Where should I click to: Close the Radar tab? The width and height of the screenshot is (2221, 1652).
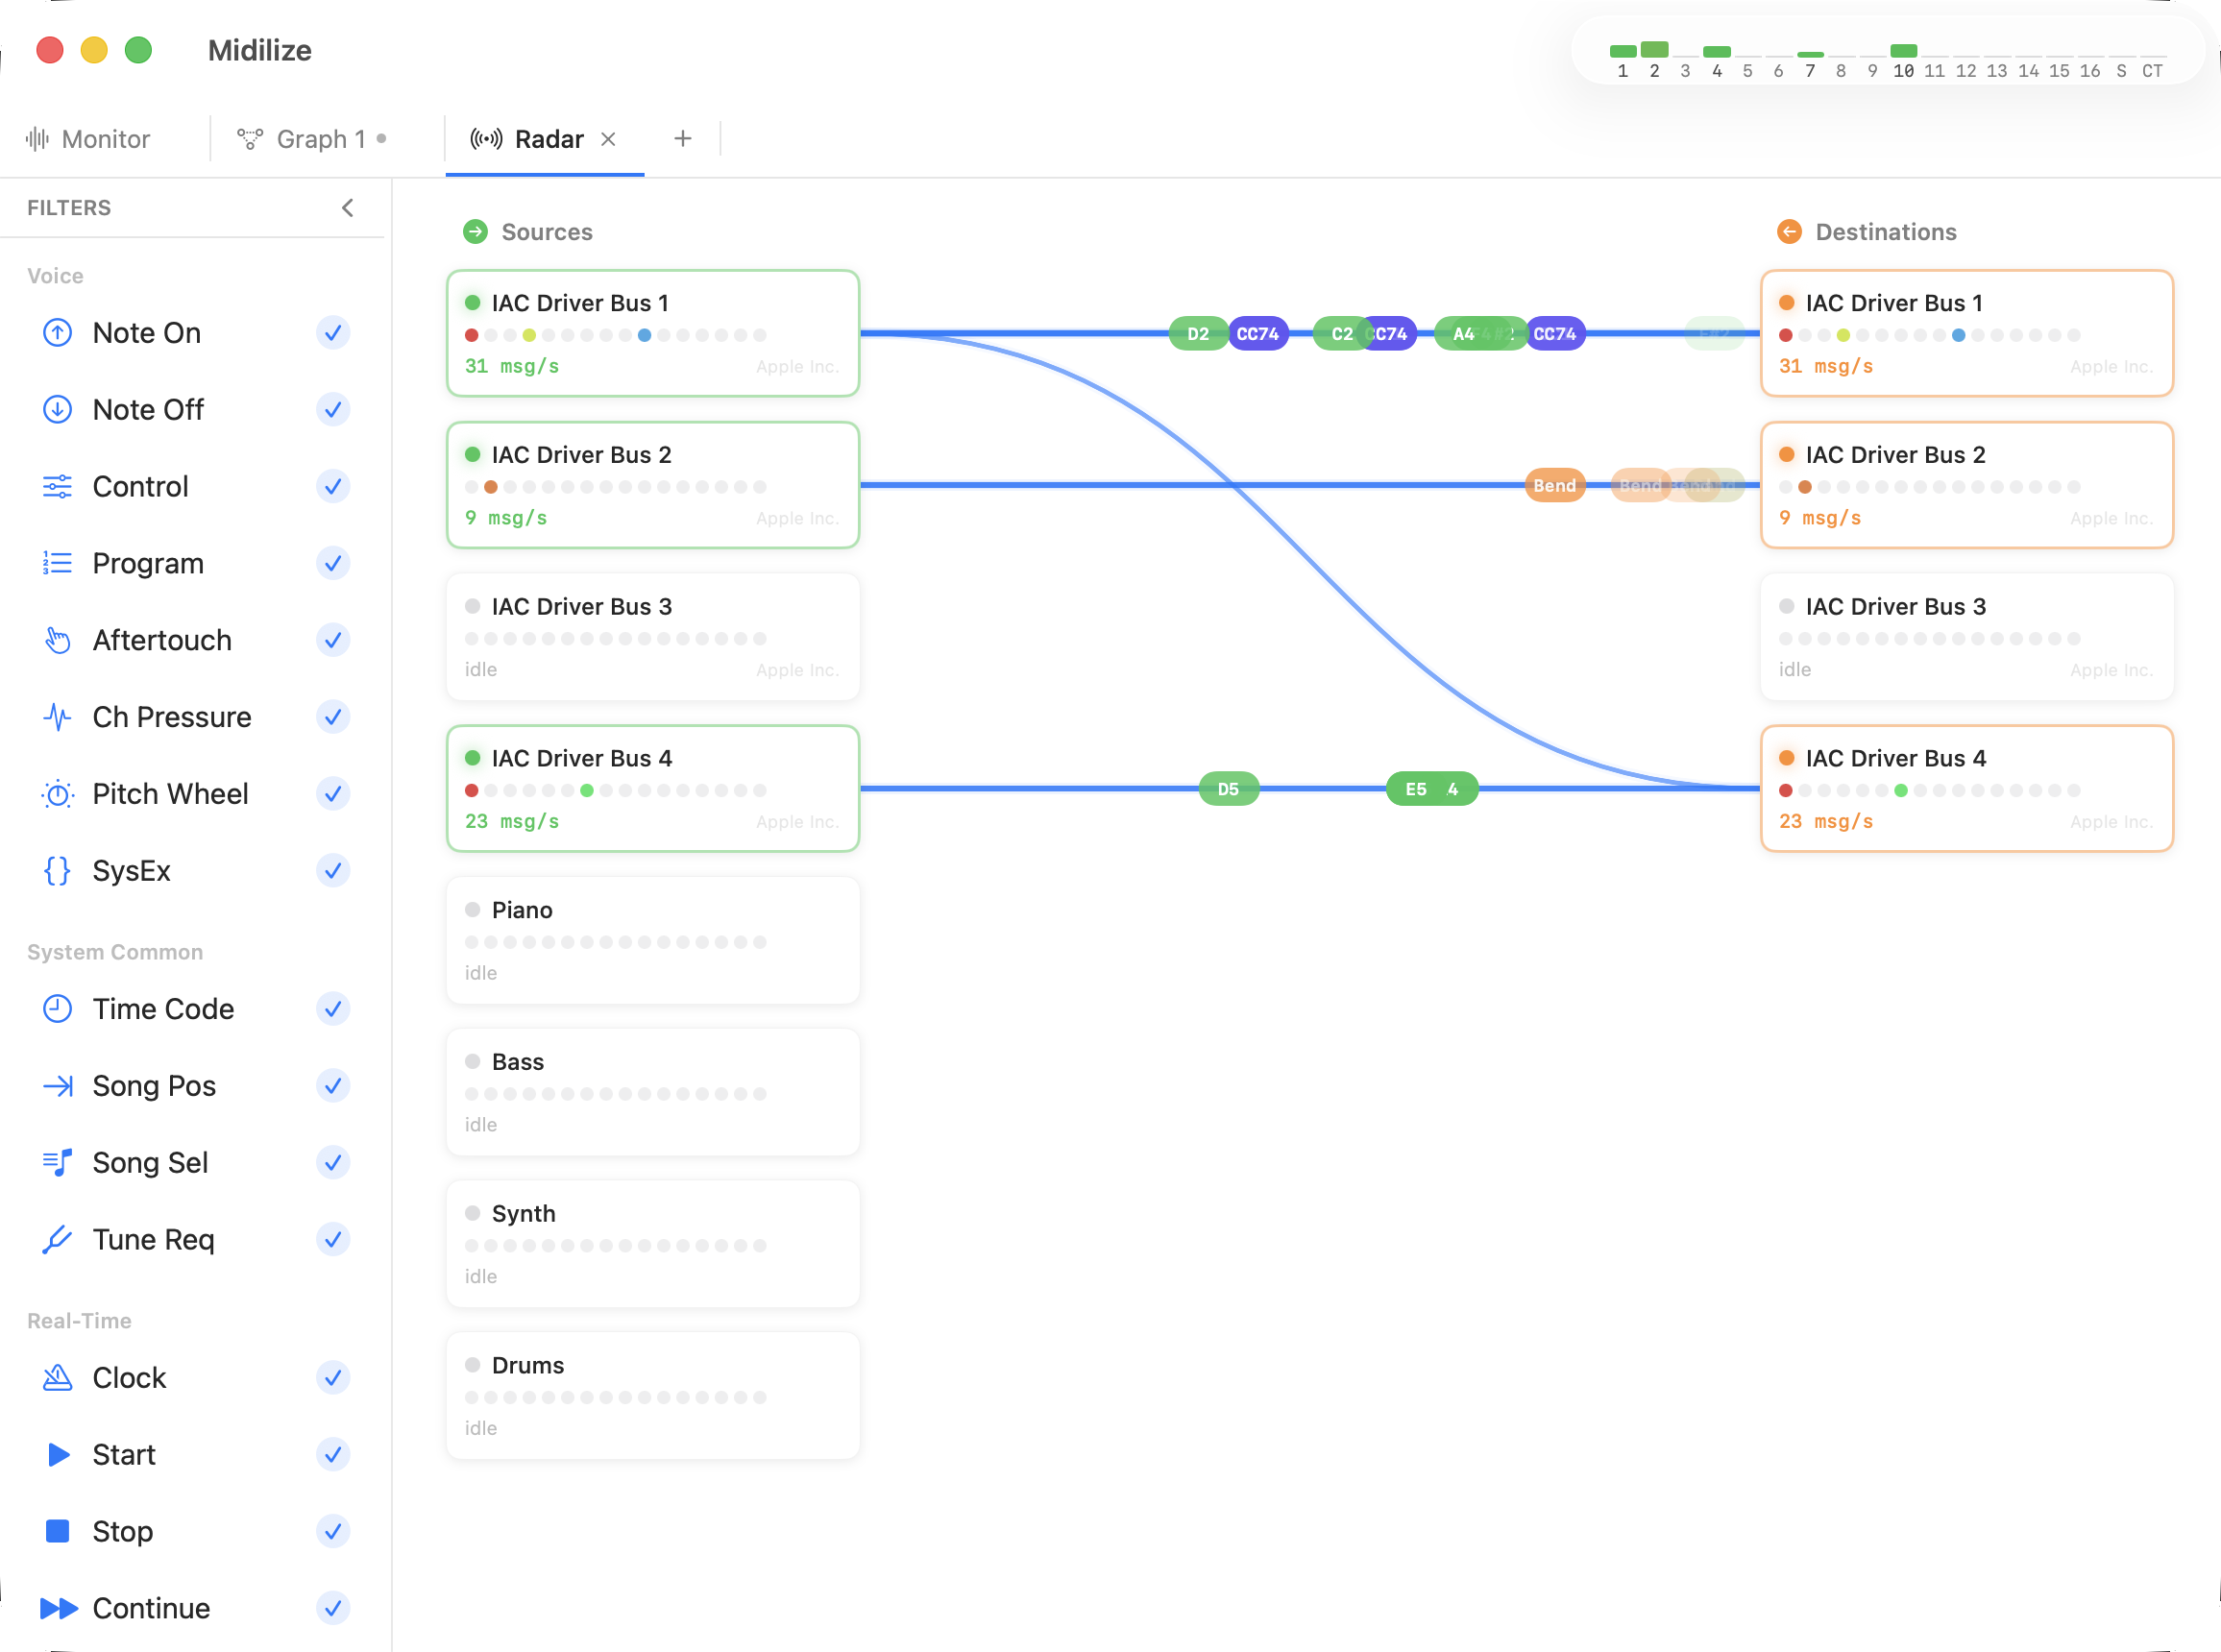tap(610, 139)
